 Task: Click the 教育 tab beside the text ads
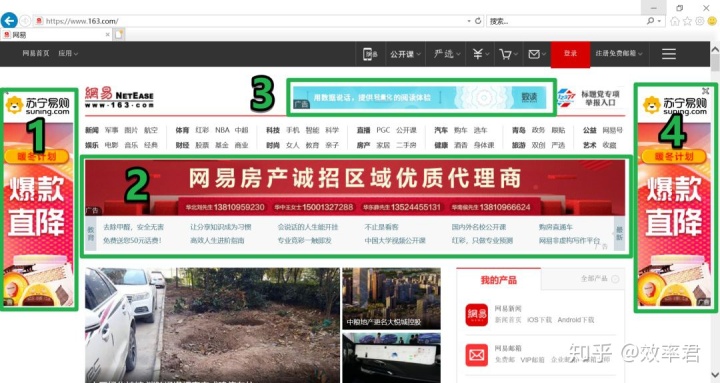click(90, 233)
